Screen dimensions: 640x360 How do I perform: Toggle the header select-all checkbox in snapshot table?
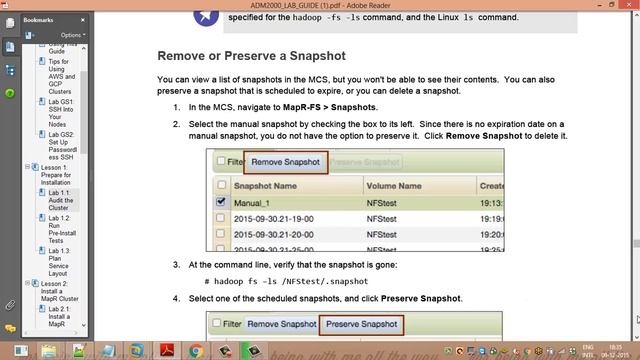(221, 184)
